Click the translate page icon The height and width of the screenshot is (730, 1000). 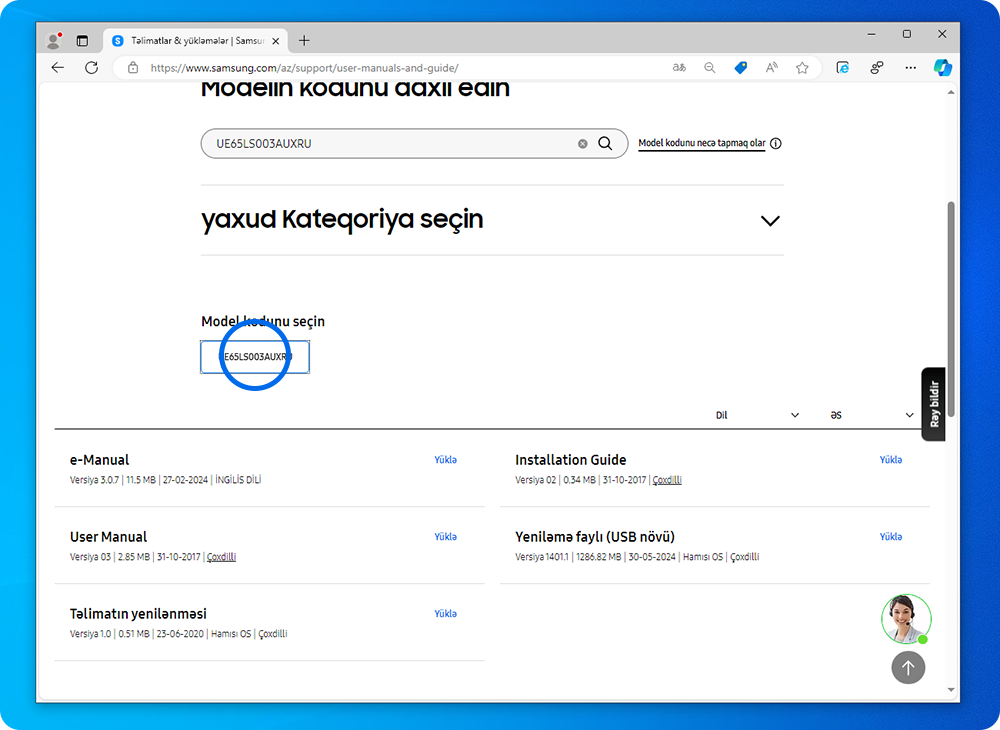click(679, 67)
